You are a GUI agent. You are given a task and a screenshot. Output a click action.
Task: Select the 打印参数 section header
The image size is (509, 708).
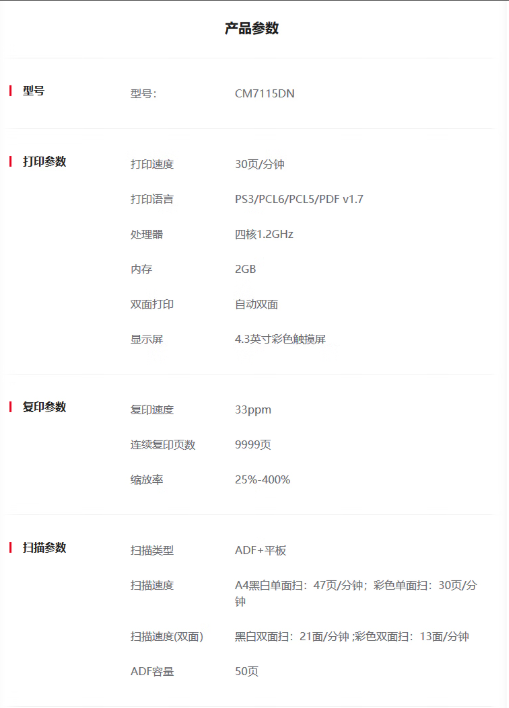coord(45,162)
